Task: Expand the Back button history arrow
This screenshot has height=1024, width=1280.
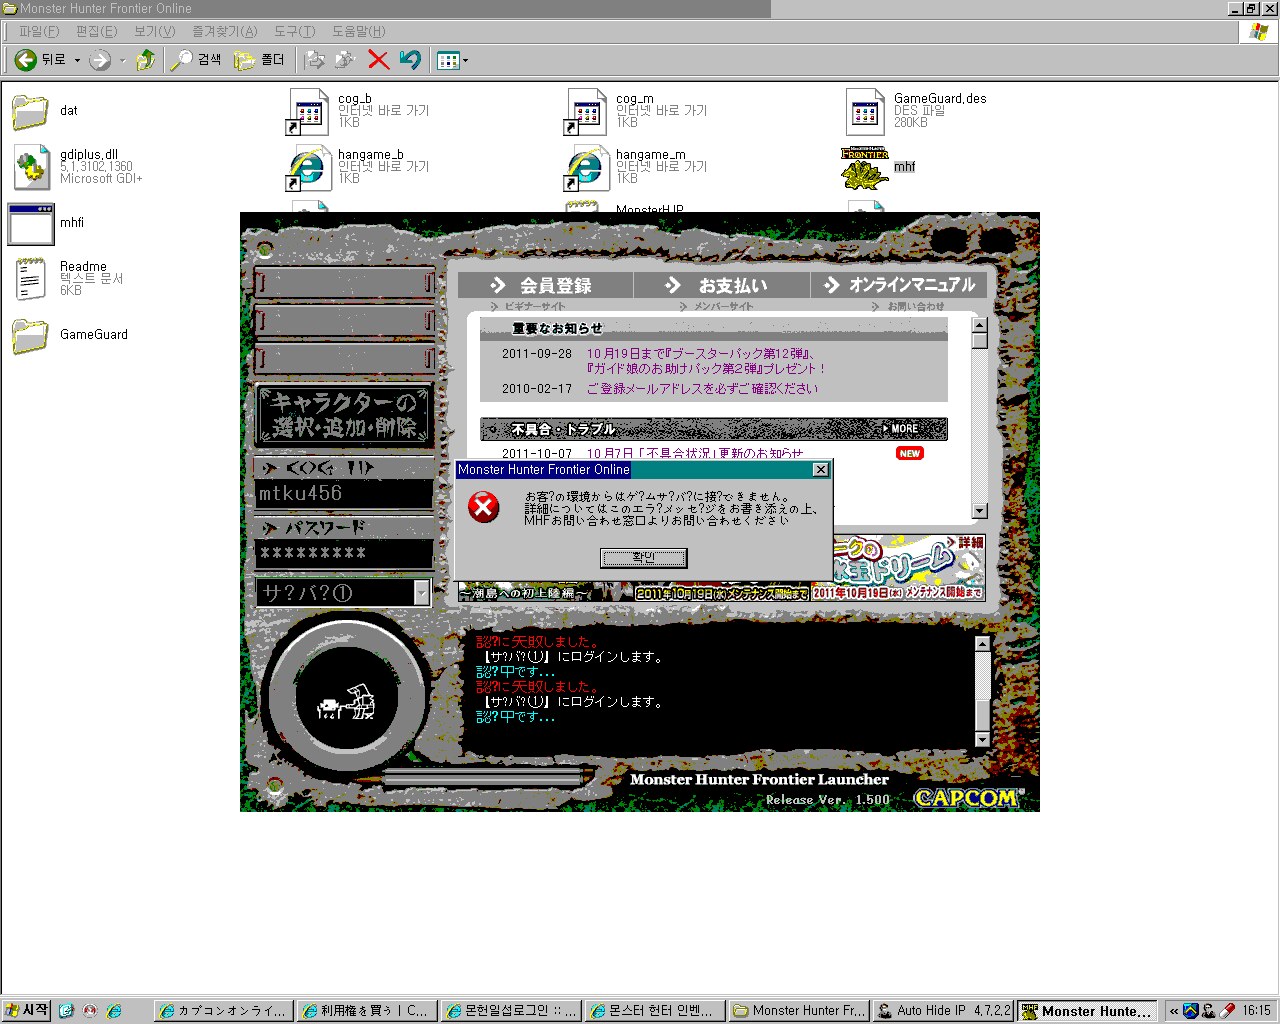Action: [x=77, y=61]
